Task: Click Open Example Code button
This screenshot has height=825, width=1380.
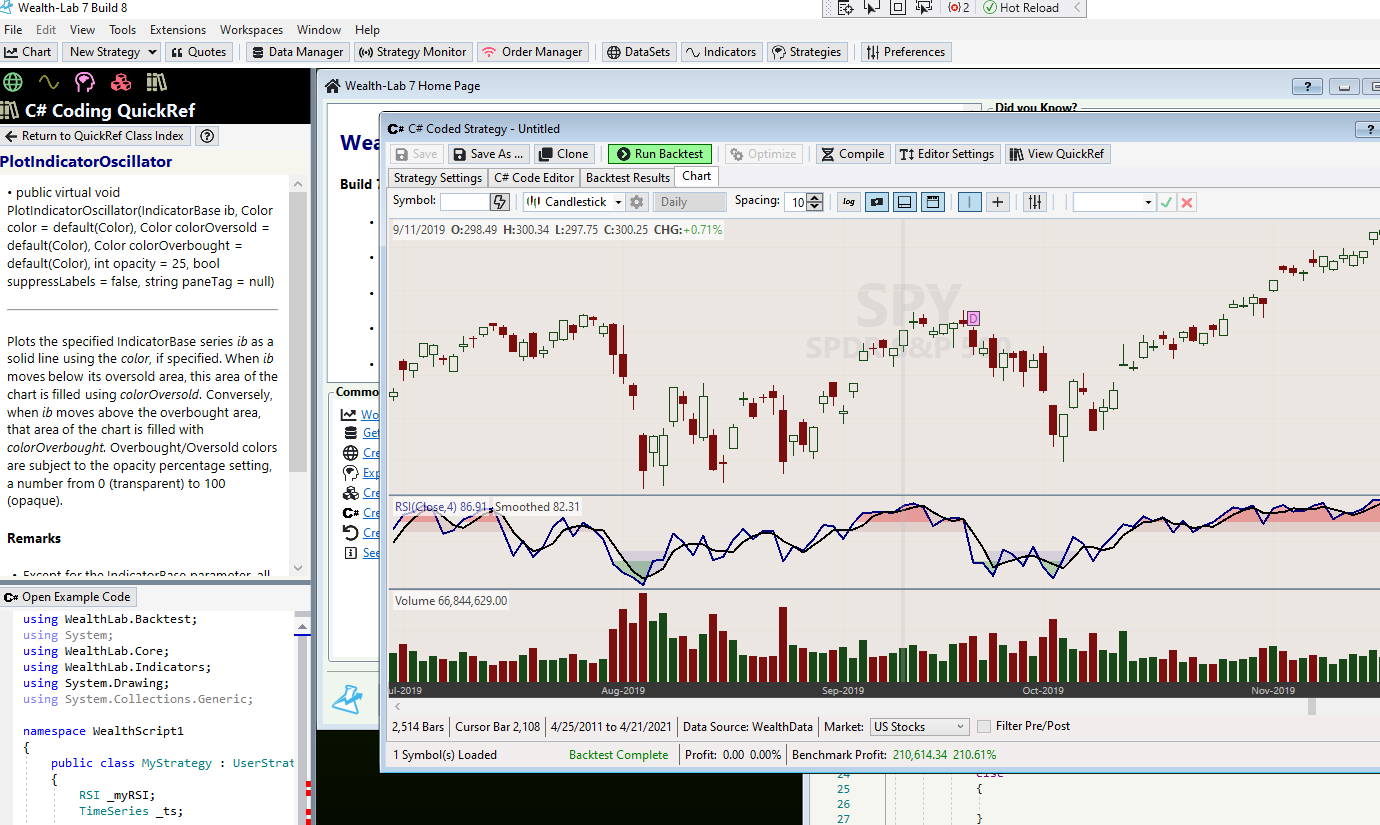Action: click(68, 597)
